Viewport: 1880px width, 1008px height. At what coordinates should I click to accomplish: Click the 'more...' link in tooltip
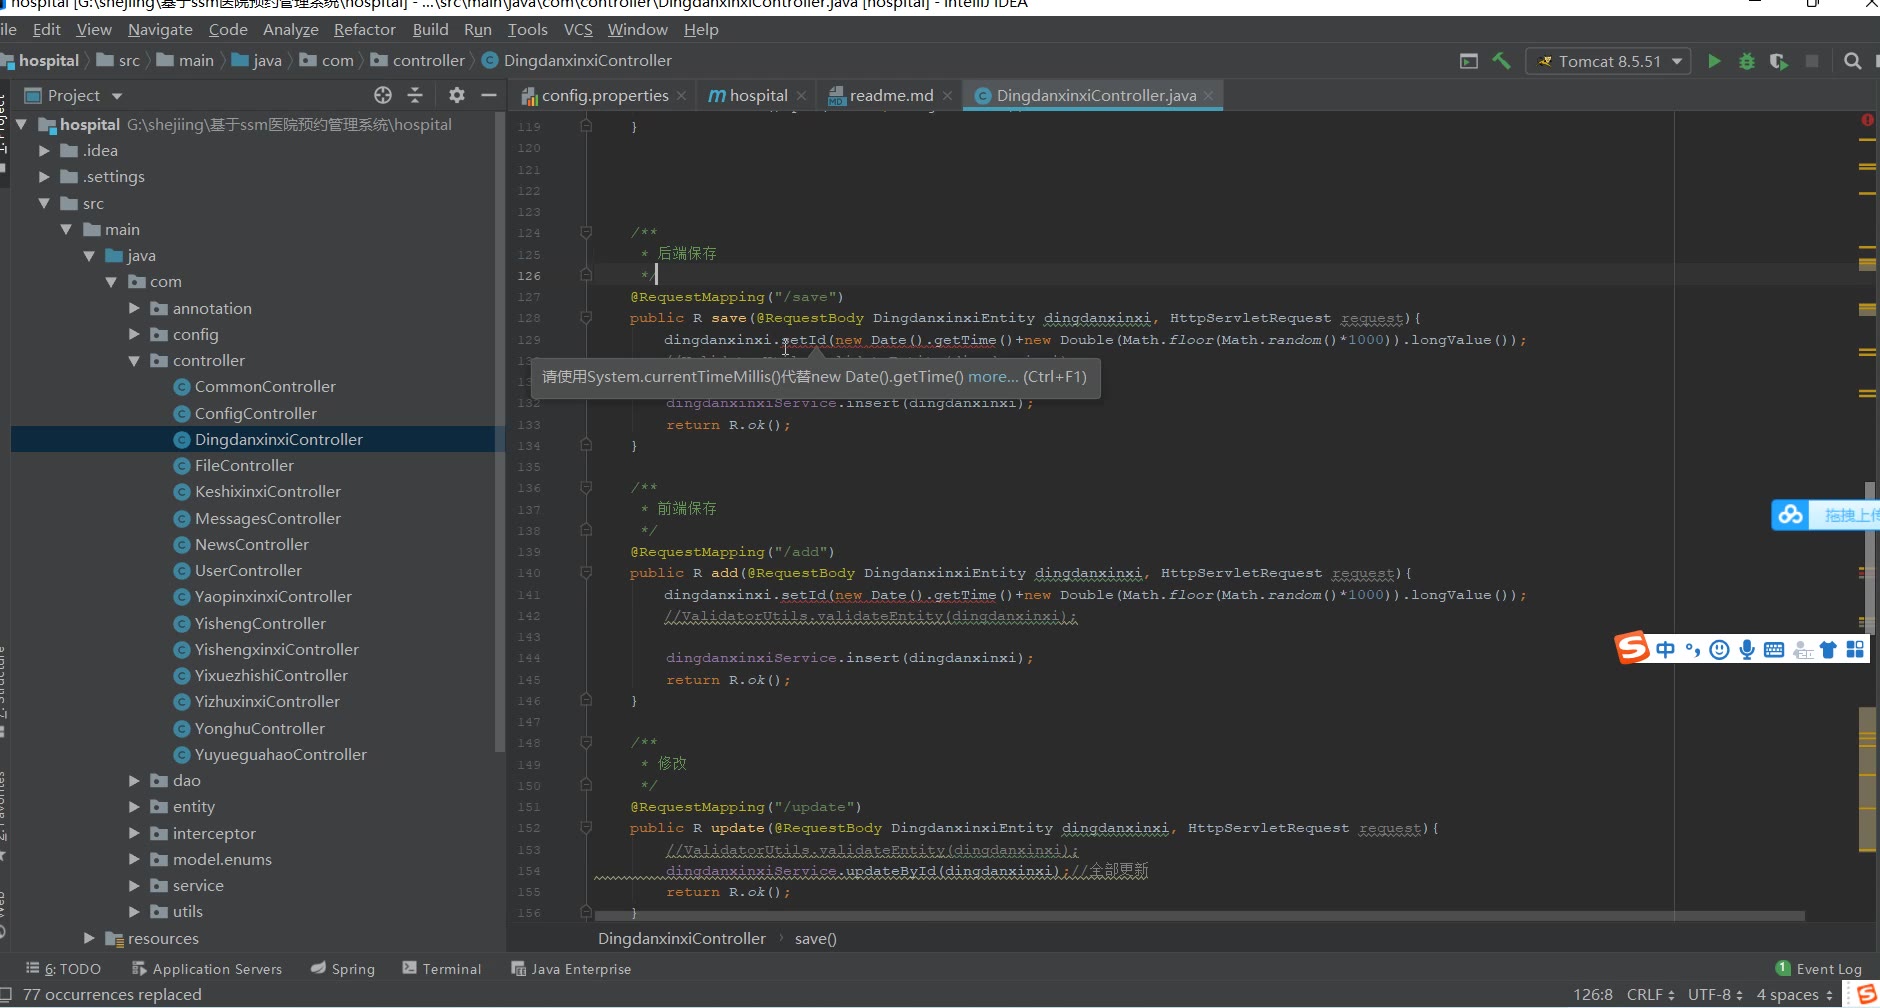pos(992,377)
